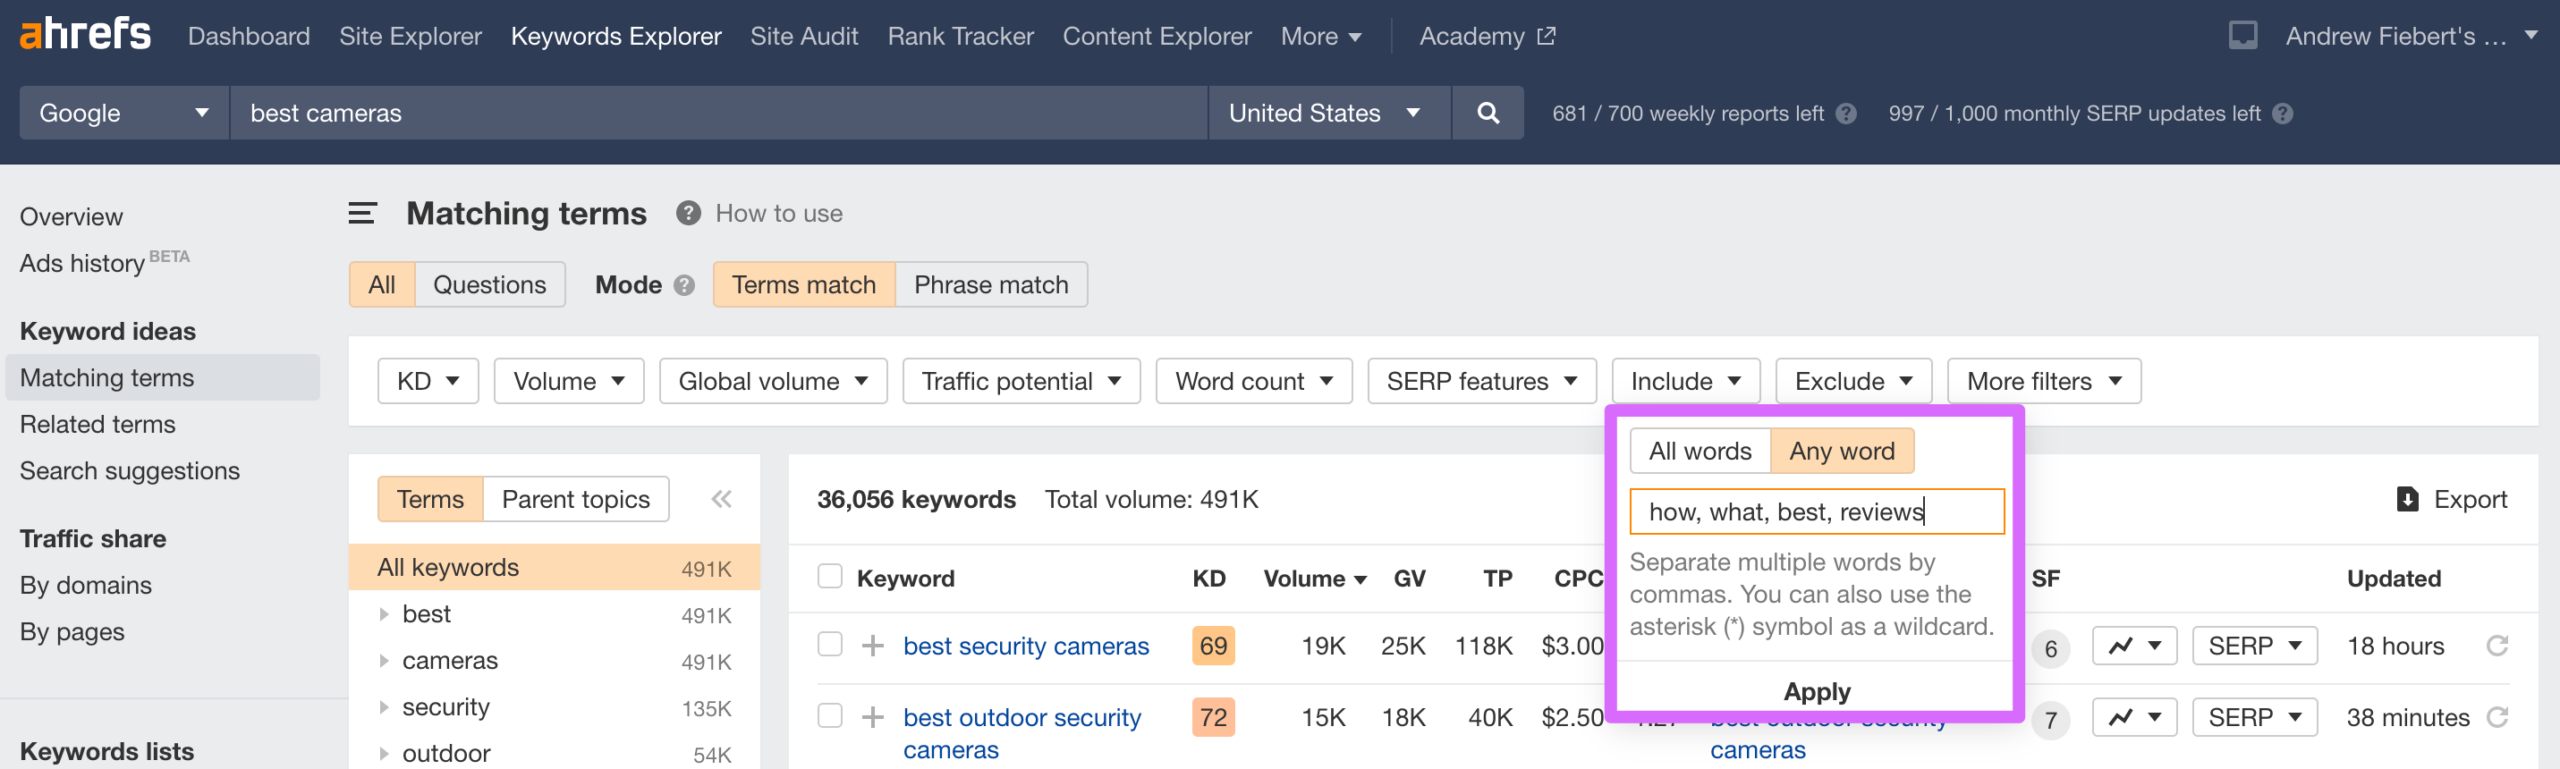Click help icon beside weekly reports left

[x=1846, y=114]
